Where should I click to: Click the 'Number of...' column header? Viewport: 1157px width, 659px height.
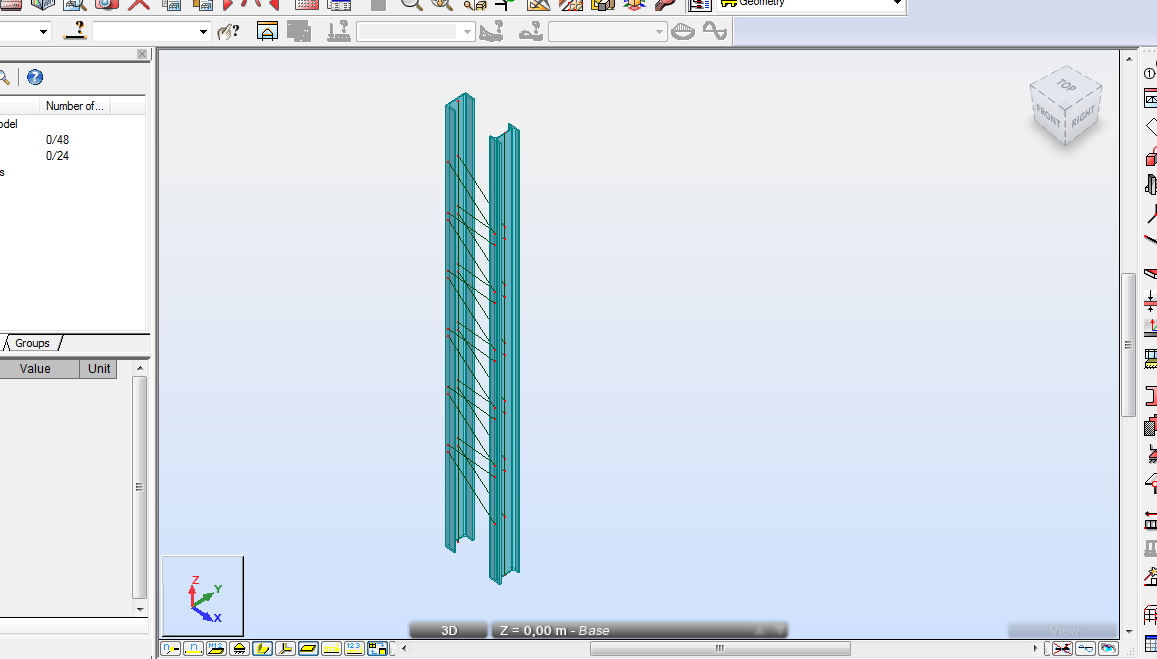(x=75, y=106)
